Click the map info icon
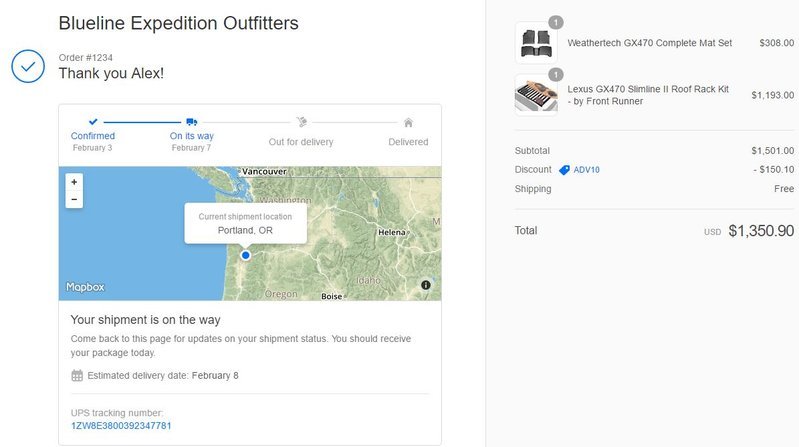Screen dimensions: 799x447 point(426,285)
